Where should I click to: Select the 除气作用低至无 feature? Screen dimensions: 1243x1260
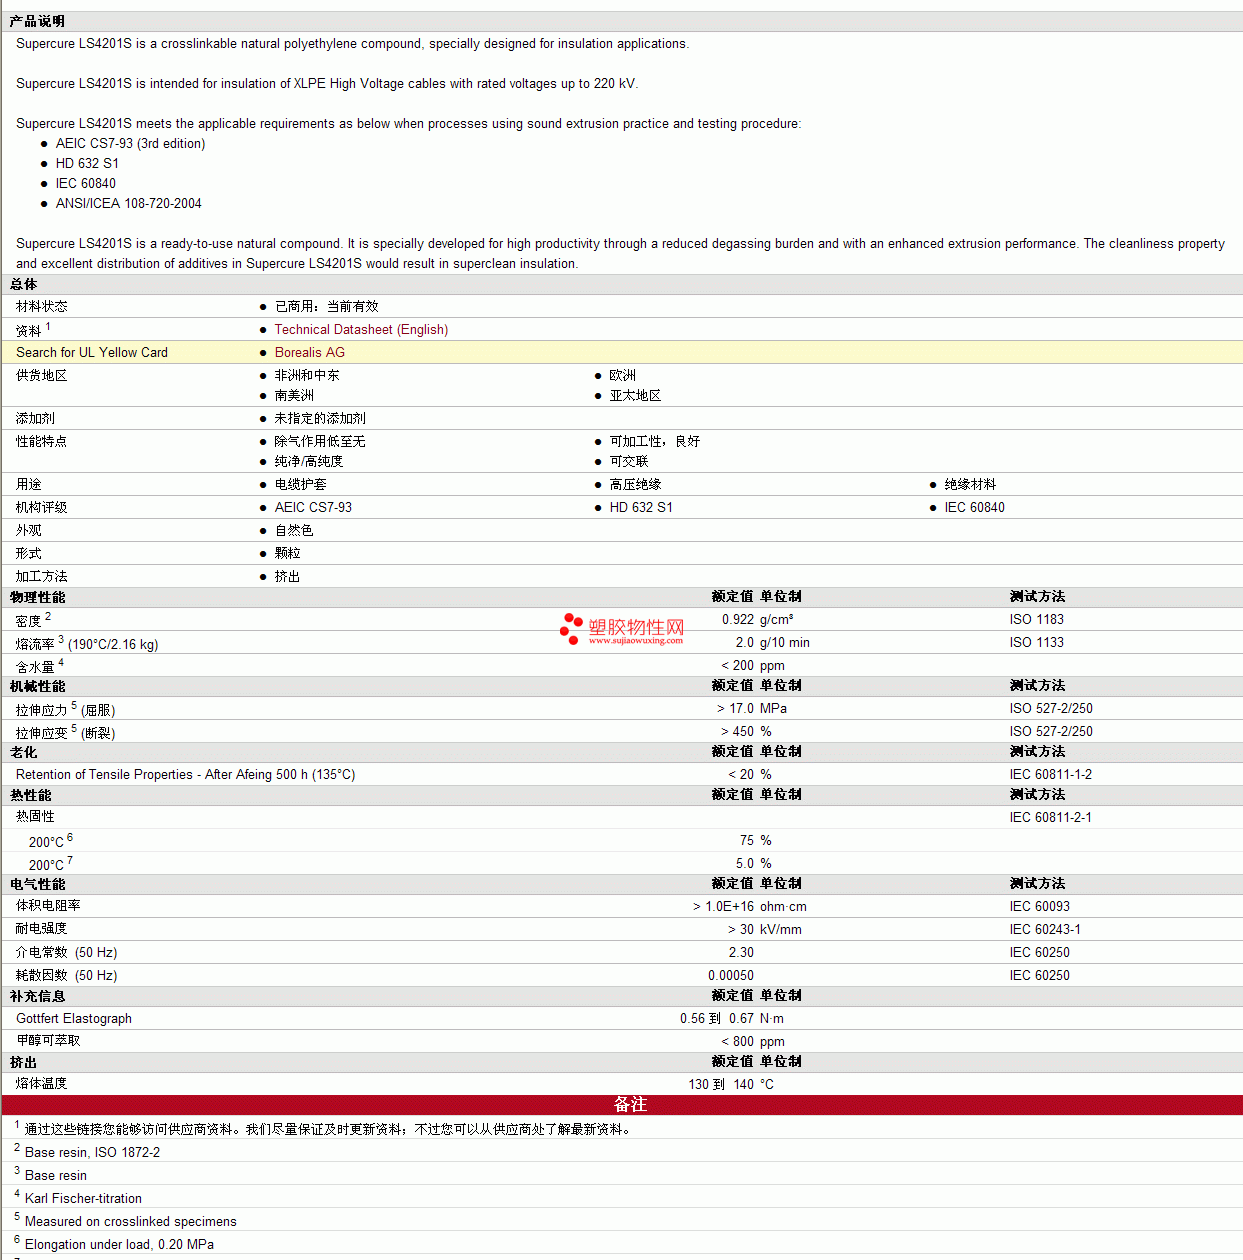[x=320, y=441]
